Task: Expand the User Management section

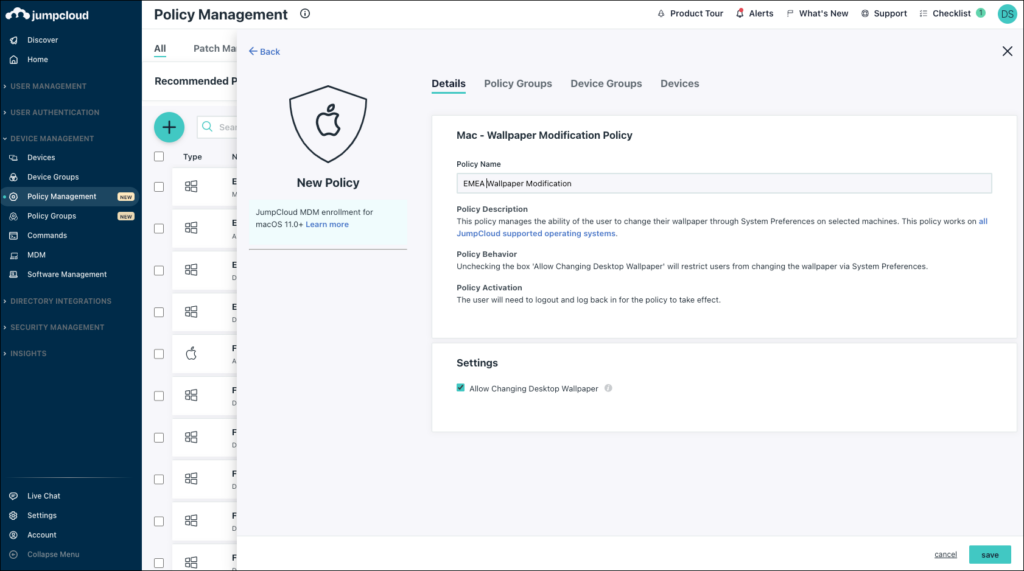Action: pos(48,86)
